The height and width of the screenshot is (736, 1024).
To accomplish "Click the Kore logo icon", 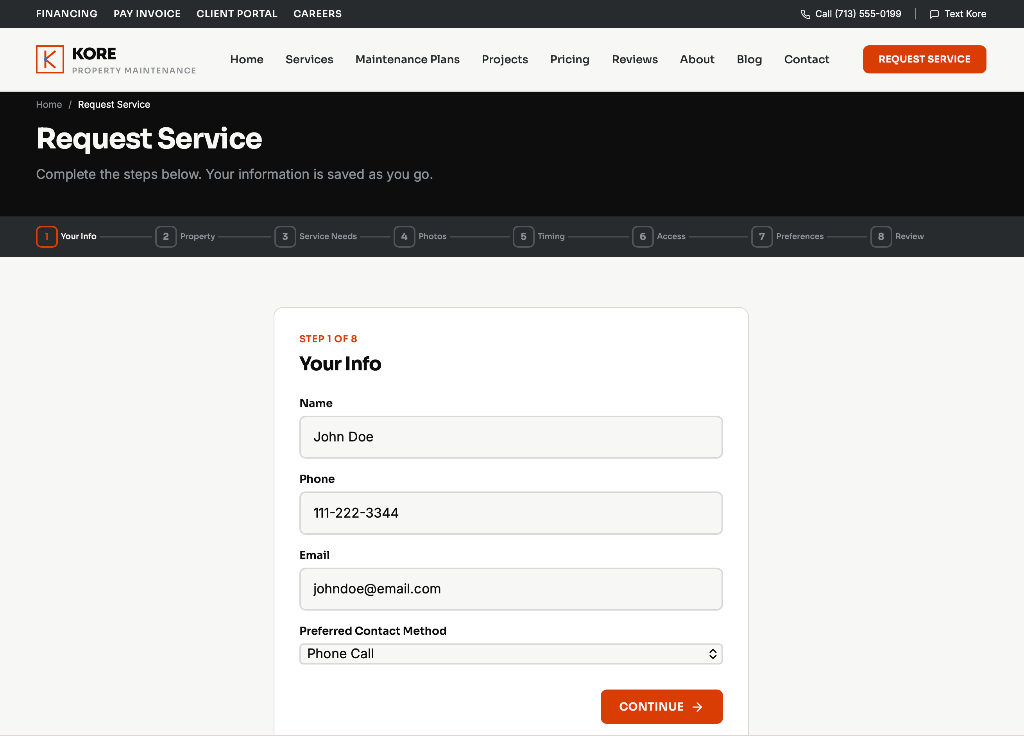I will (x=50, y=59).
